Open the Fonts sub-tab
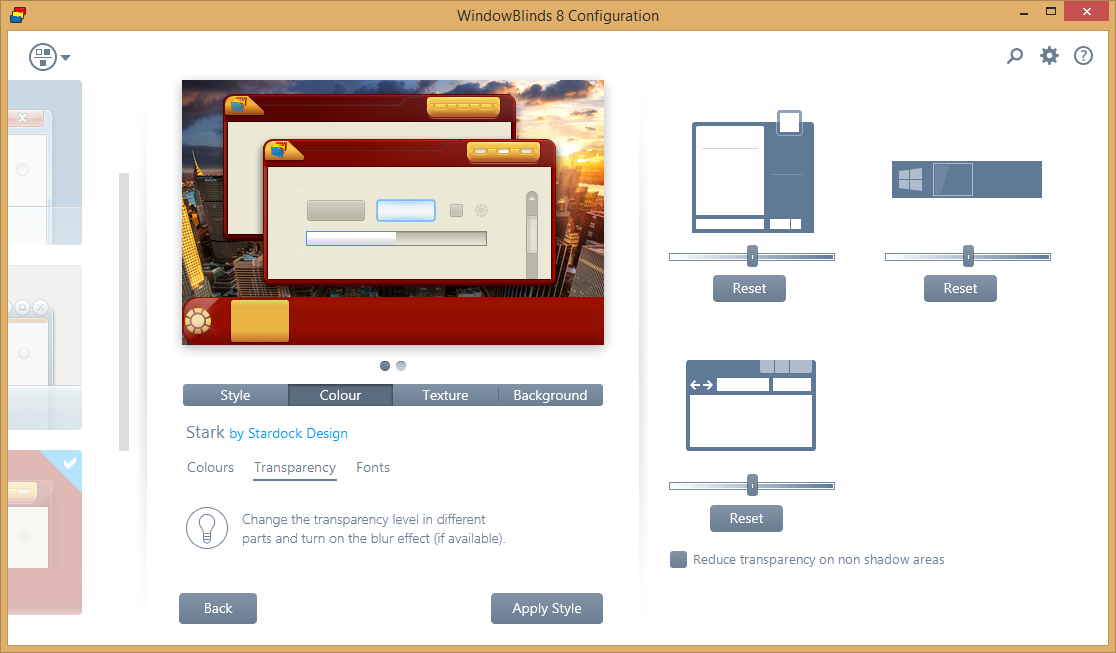Screen dimensions: 1116x653 373,467
